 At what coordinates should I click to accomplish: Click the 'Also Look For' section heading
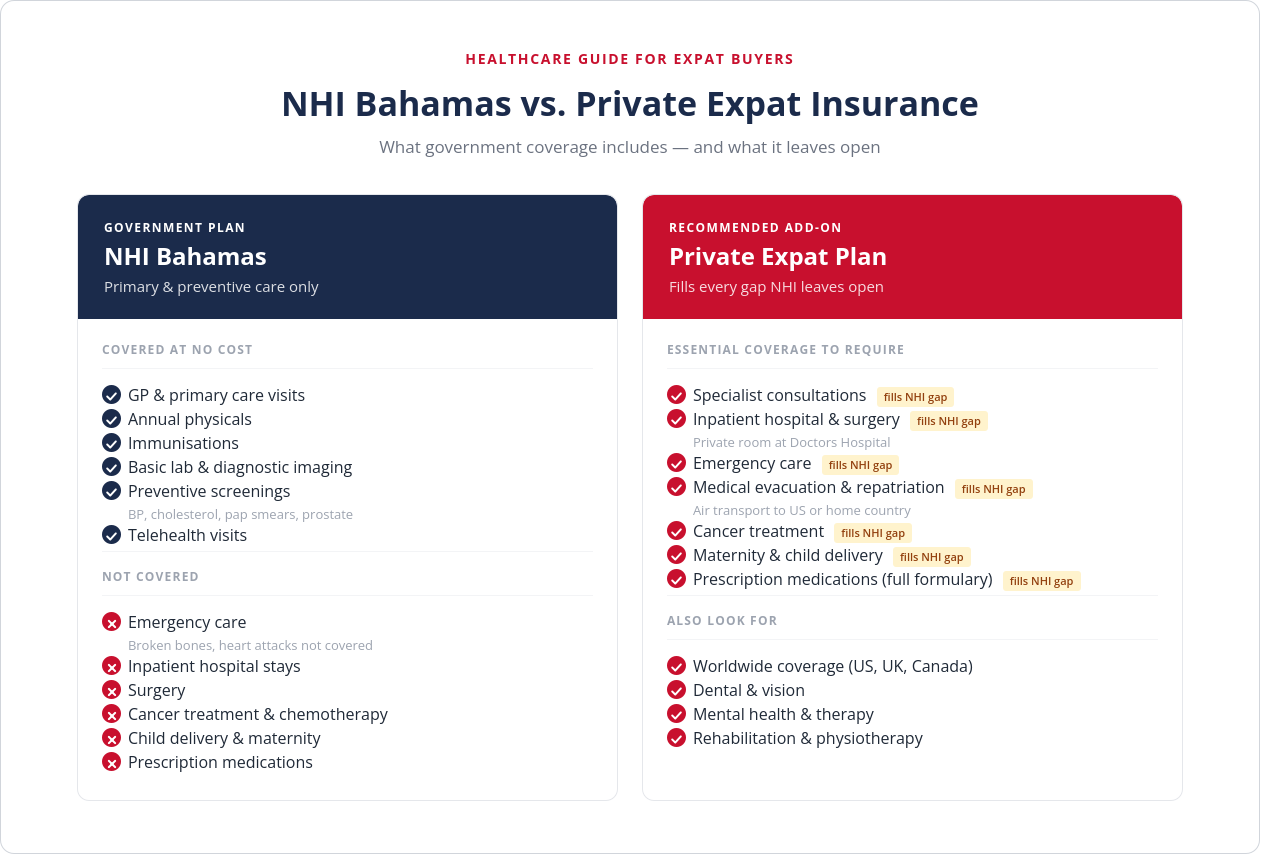point(722,621)
